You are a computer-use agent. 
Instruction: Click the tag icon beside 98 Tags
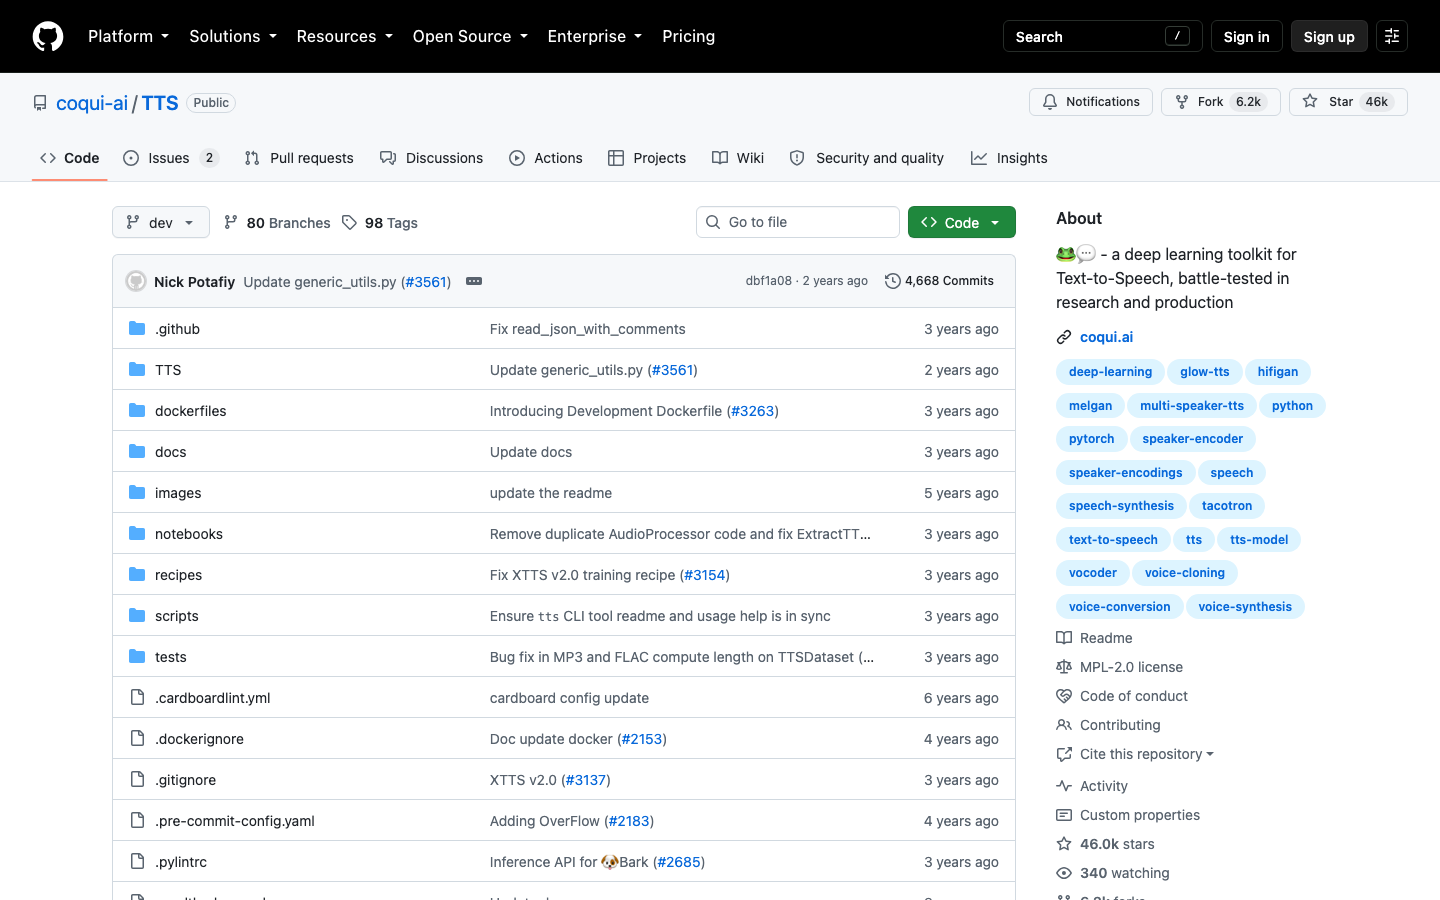[x=349, y=222]
